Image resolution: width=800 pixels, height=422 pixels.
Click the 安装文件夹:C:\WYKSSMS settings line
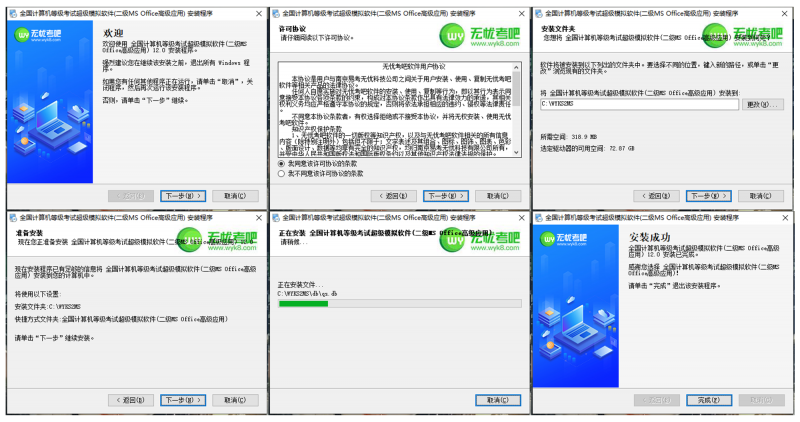(x=47, y=307)
